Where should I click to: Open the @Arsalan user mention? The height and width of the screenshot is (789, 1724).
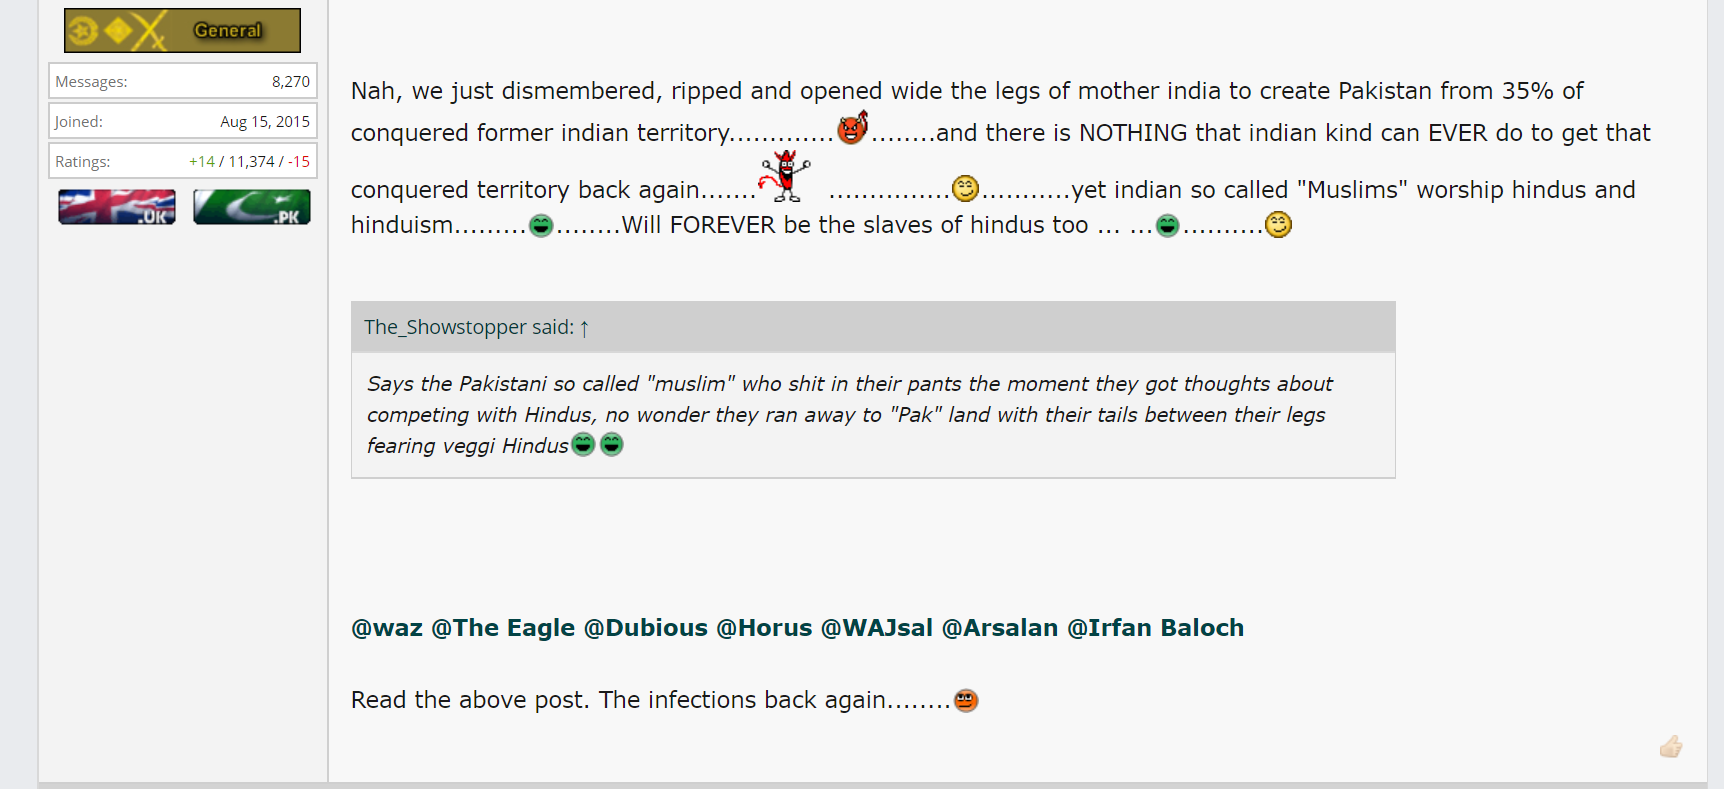tap(1000, 628)
